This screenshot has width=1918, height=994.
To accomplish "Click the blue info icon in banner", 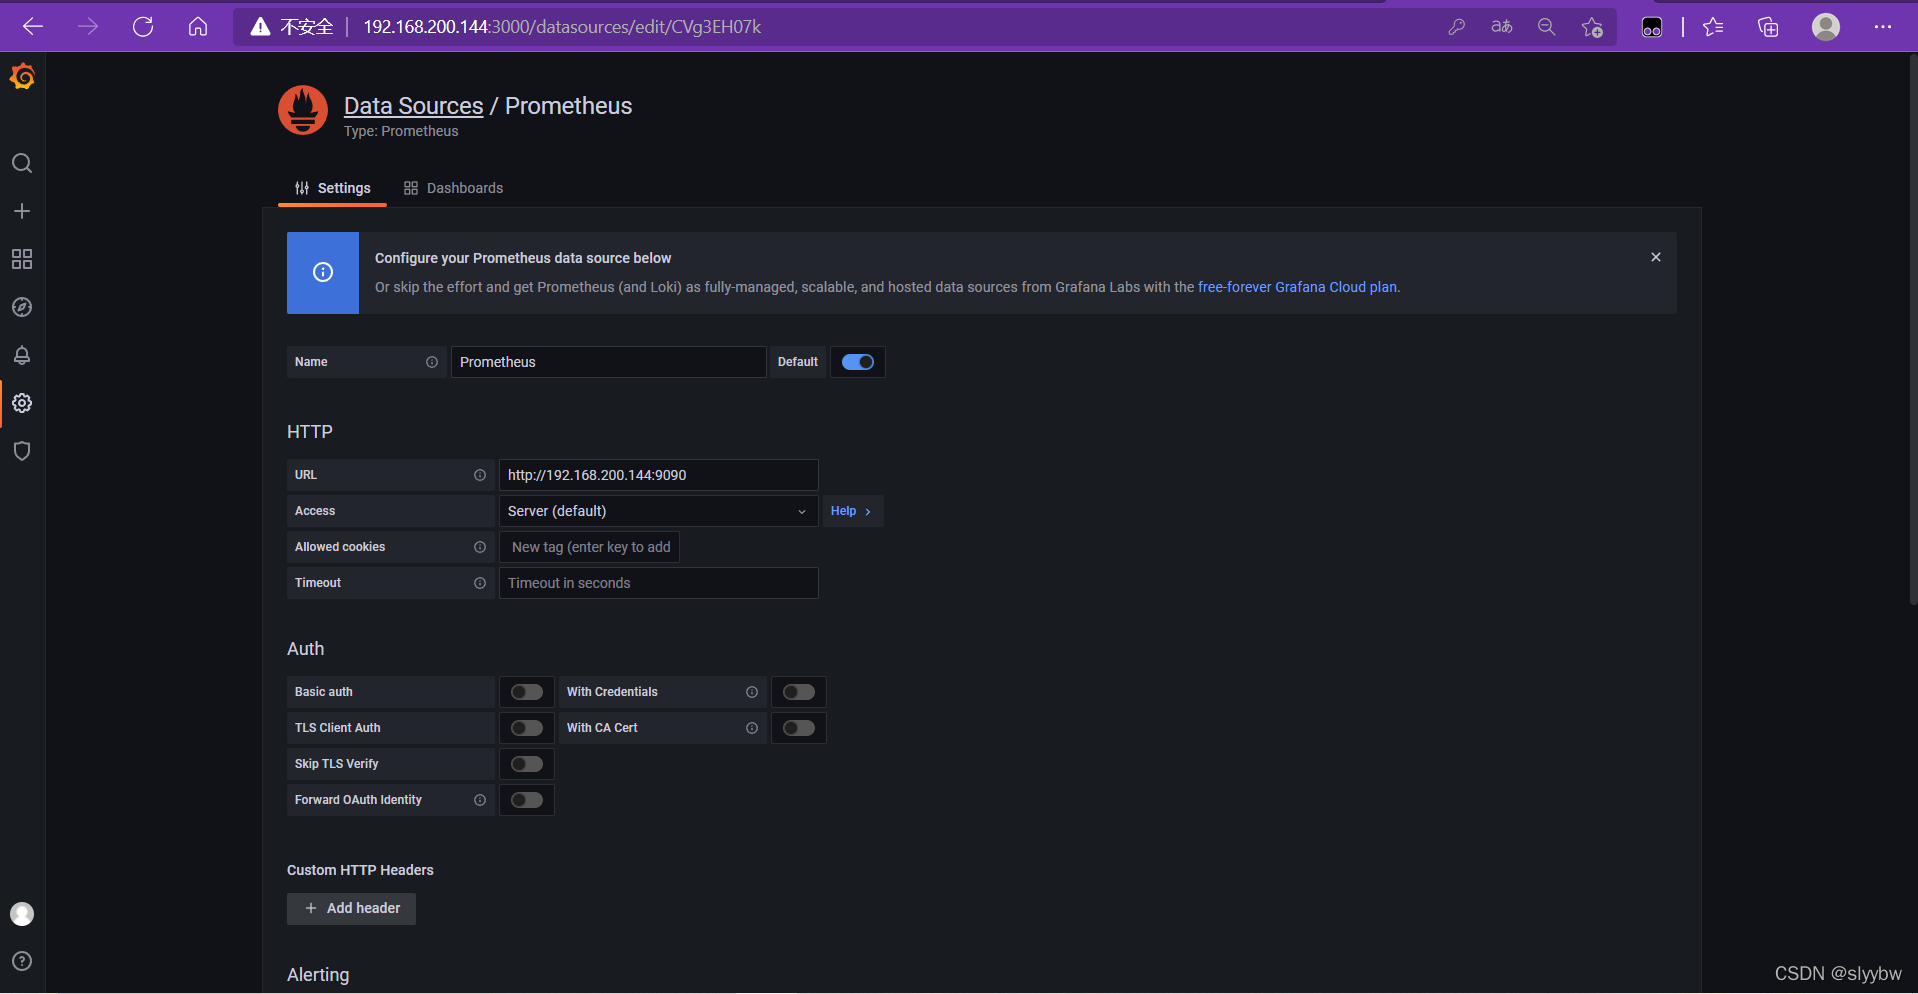I will 323,272.
